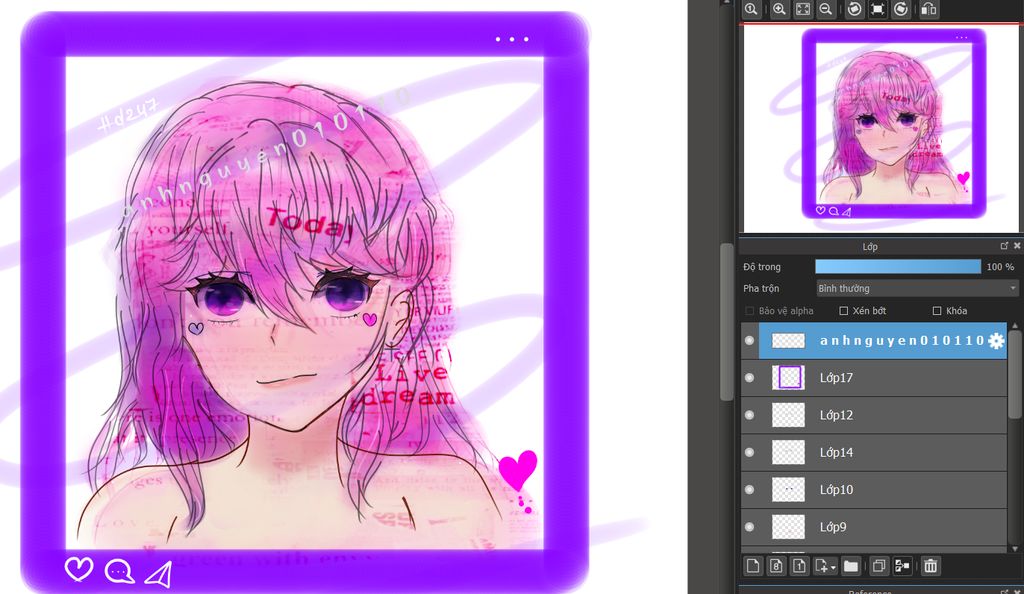This screenshot has width=1024, height=594.
Task: Click the Lớp10 layer thumbnail
Action: coord(788,489)
